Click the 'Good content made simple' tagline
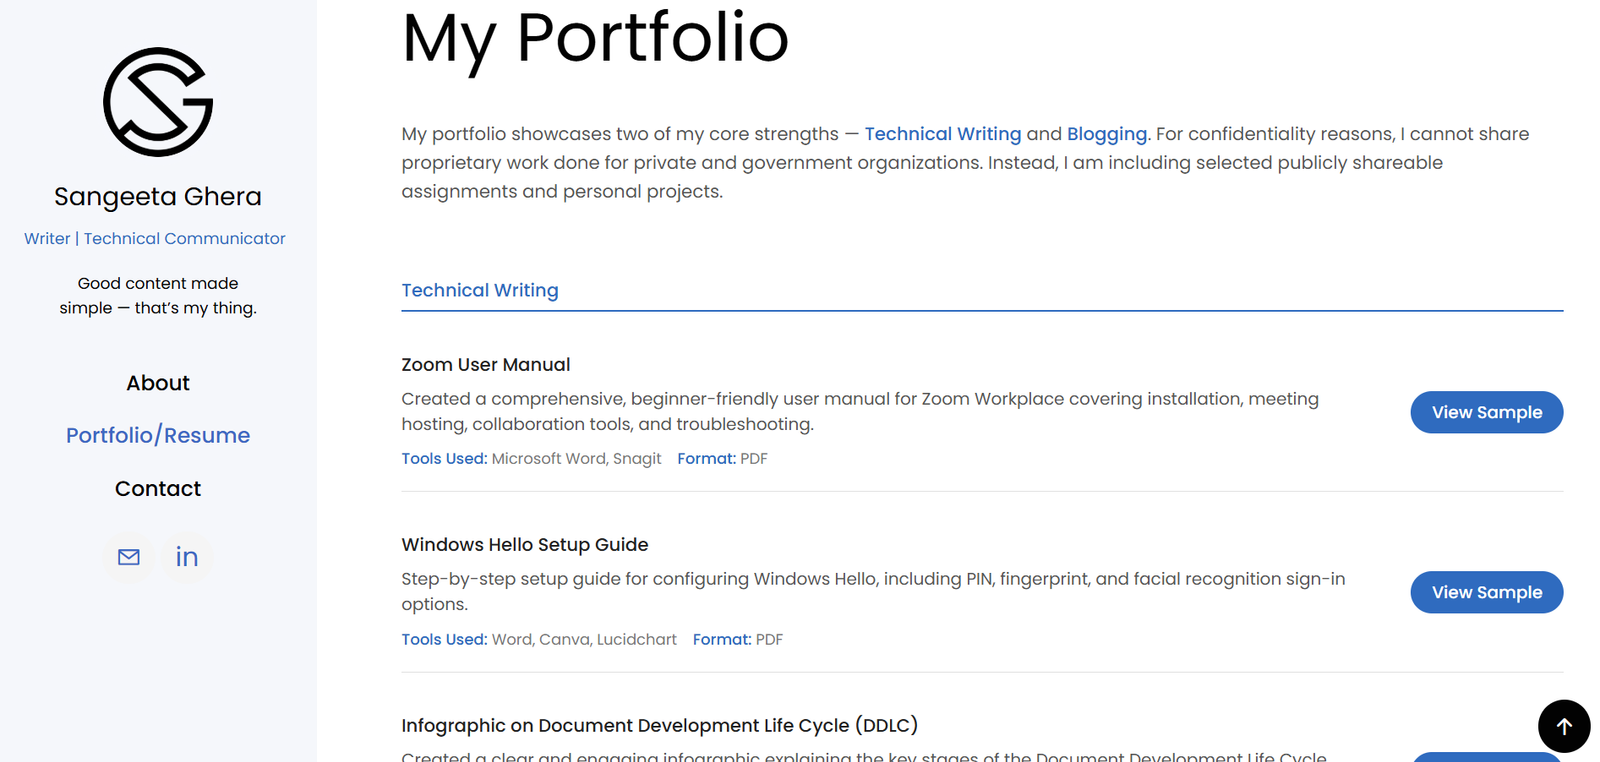Screen dimensions: 1600x762 pyautogui.click(x=158, y=296)
